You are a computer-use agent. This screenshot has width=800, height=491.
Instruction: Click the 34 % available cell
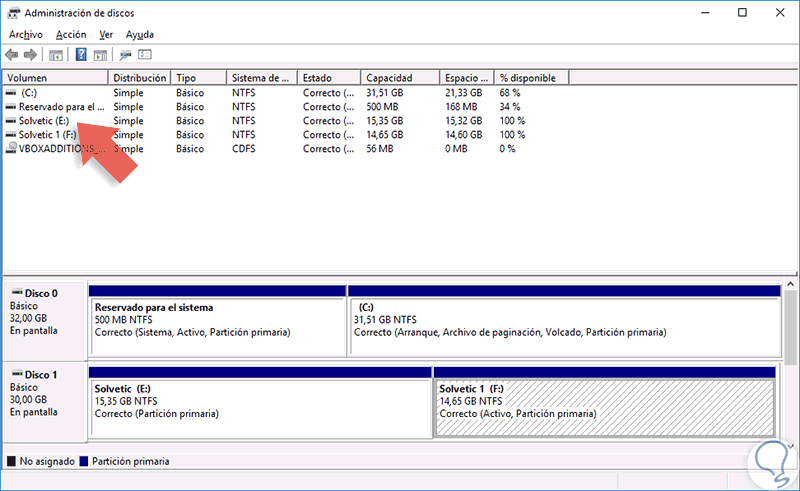point(510,107)
